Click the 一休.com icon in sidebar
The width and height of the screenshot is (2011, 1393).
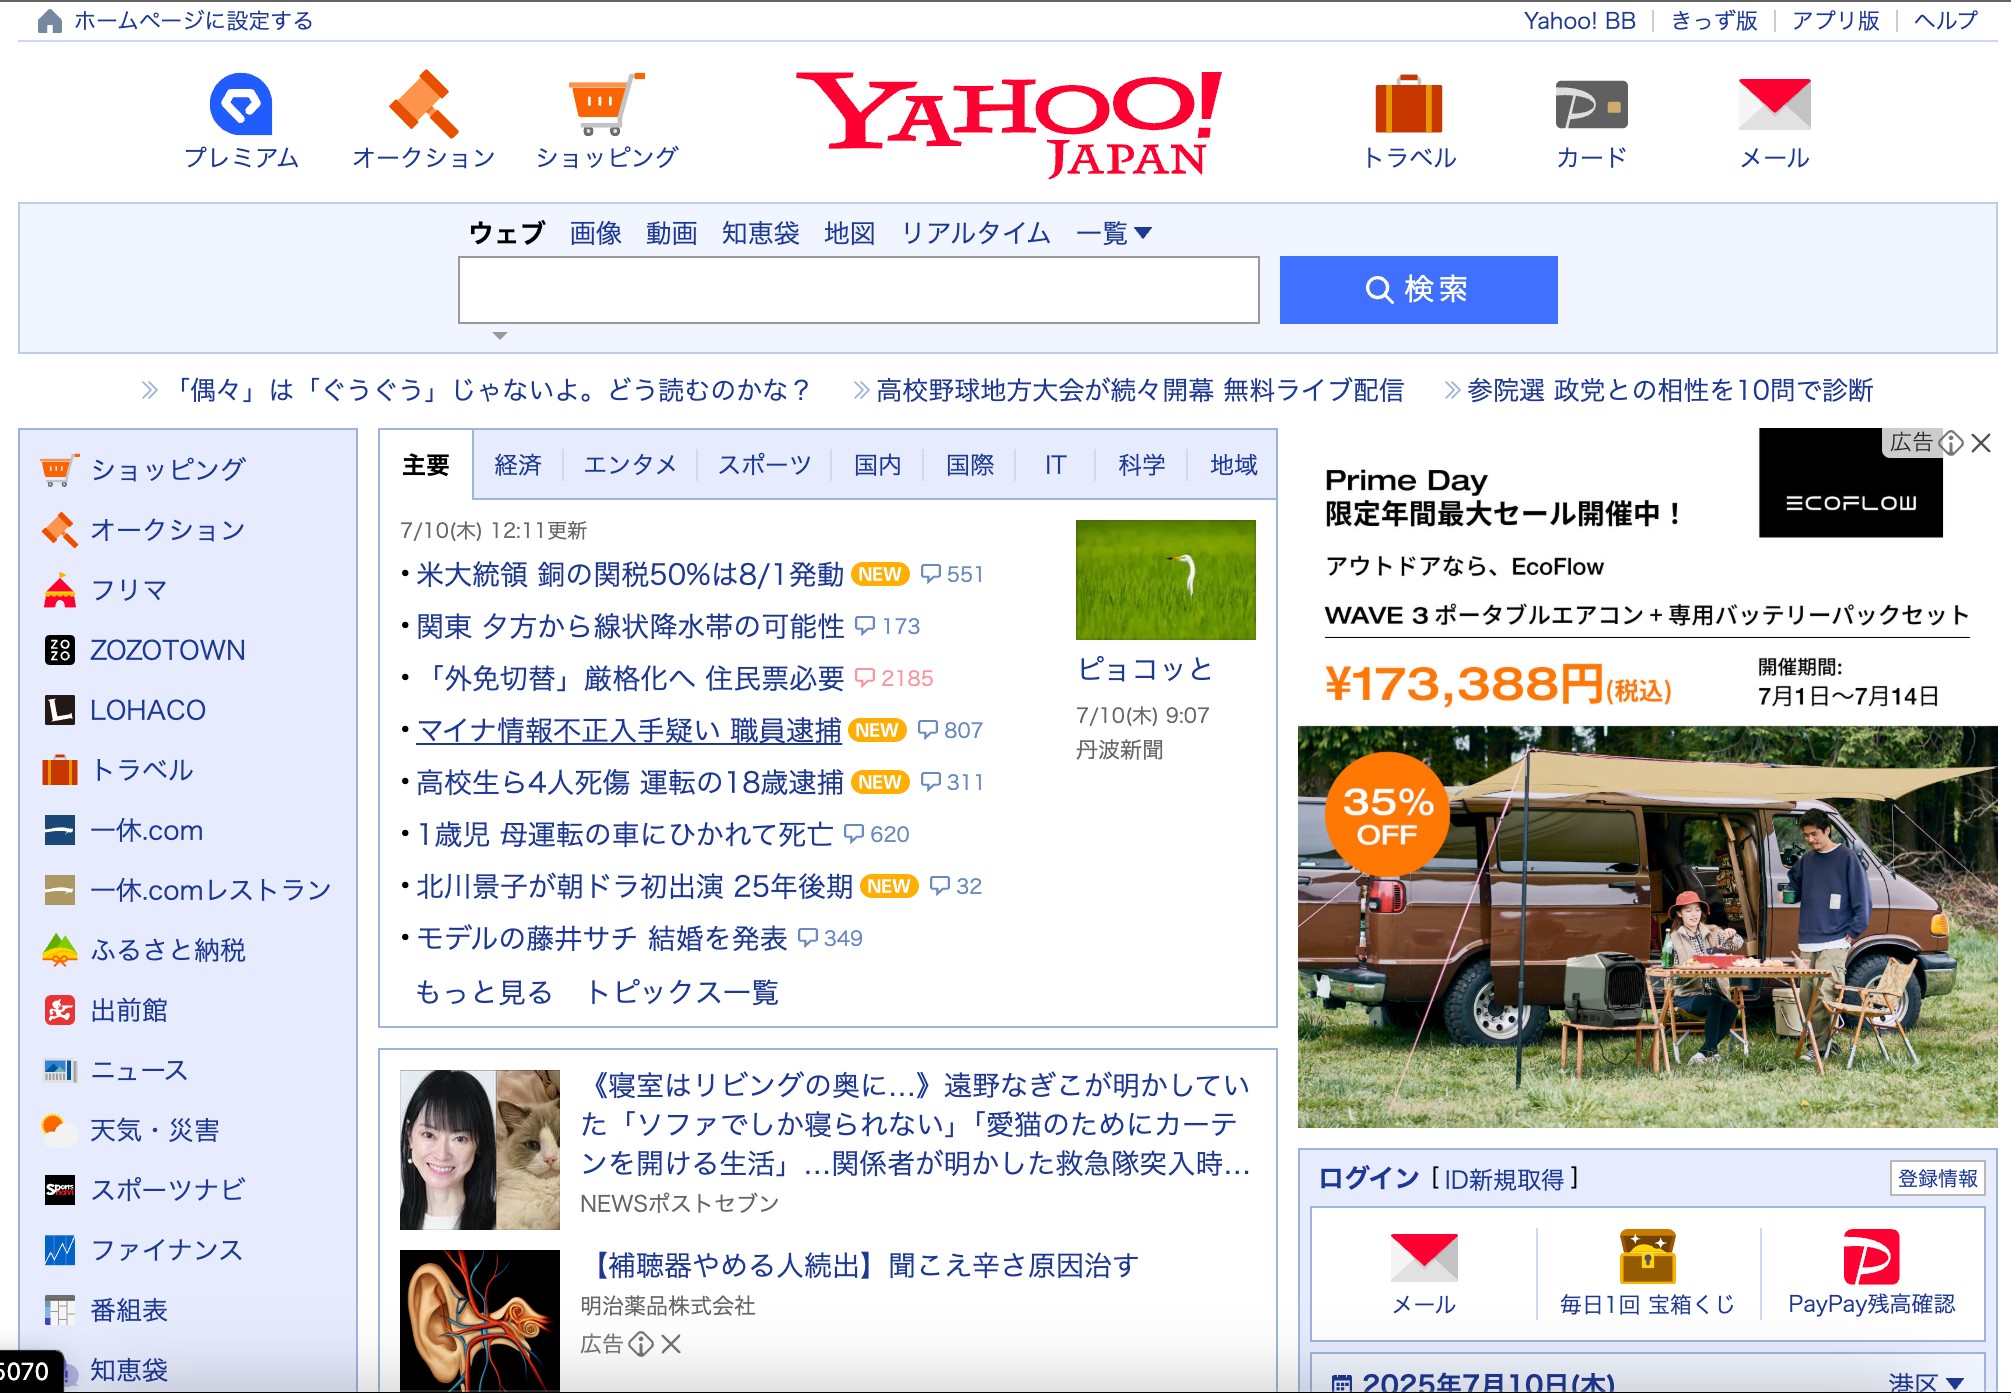point(60,830)
